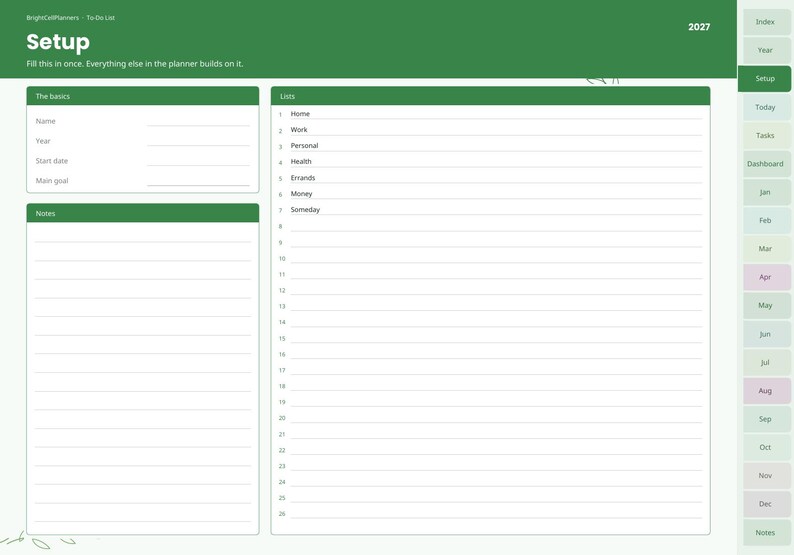Go to the May tab

[x=765, y=305]
